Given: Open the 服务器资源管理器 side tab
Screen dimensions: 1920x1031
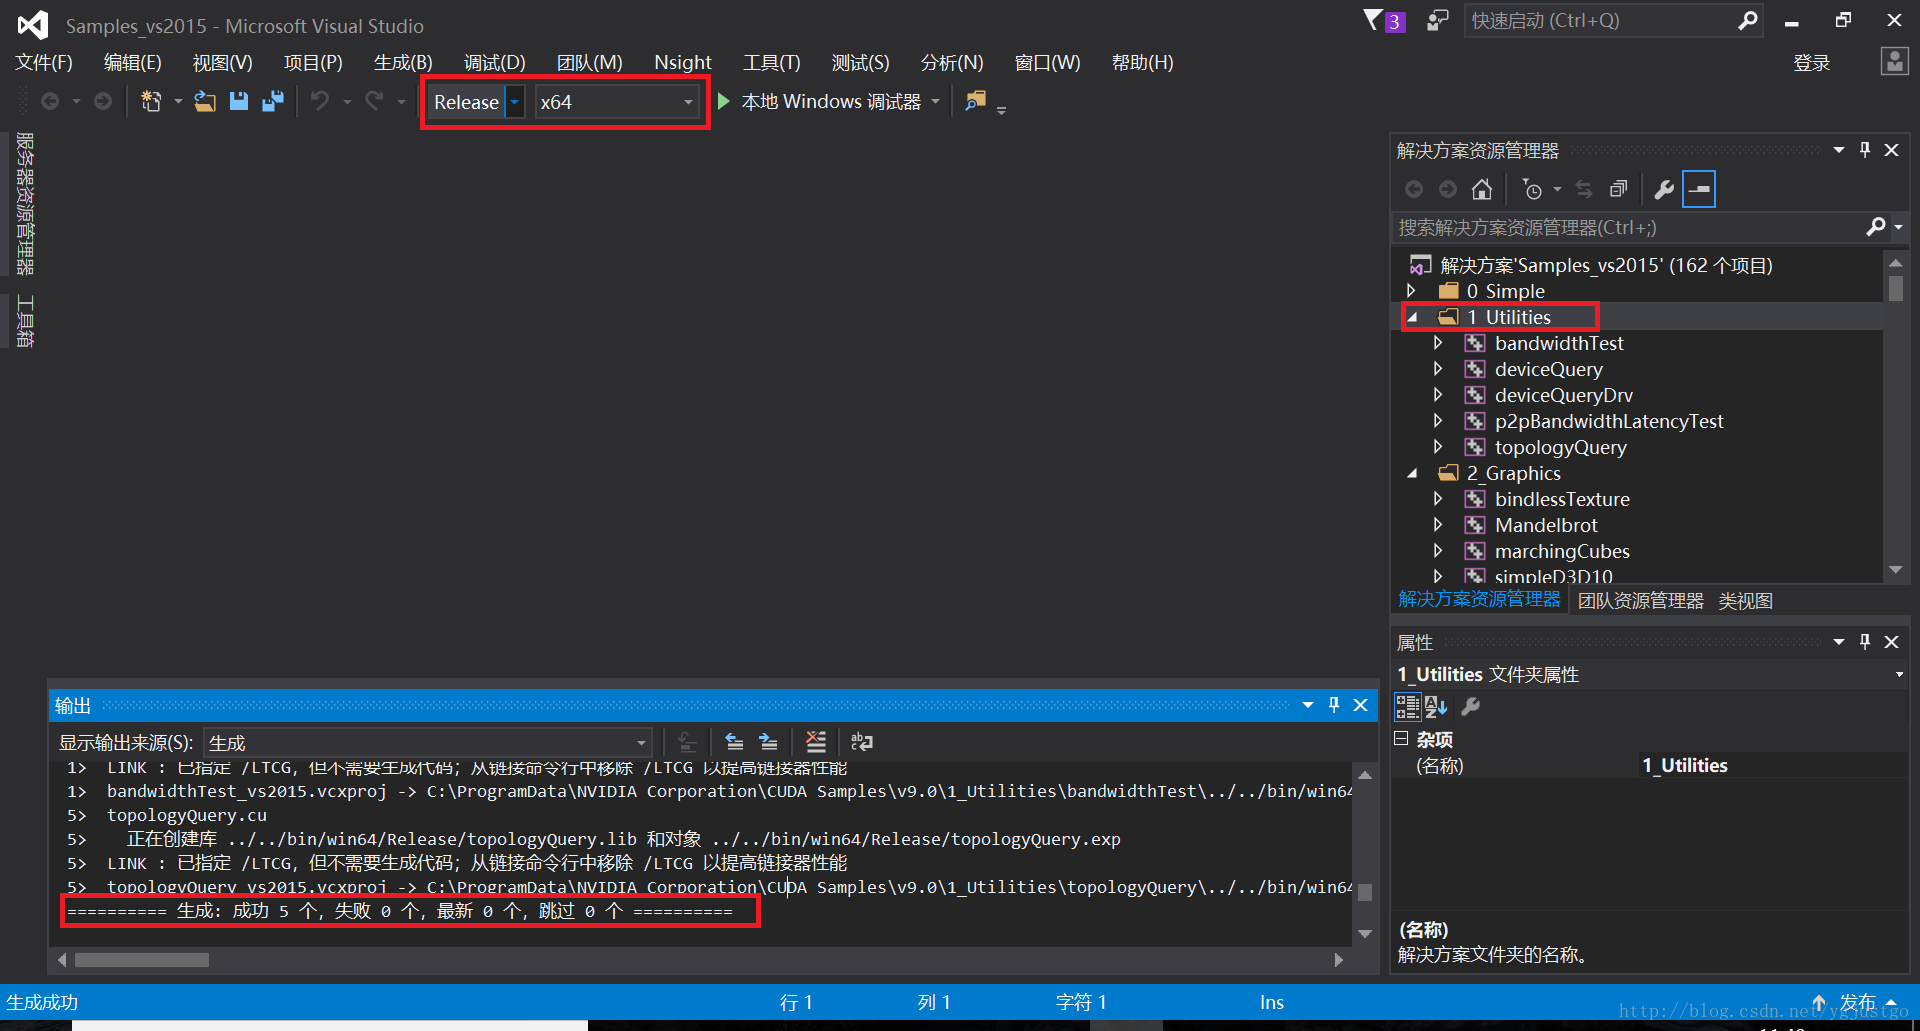Looking at the screenshot, I should click(x=25, y=204).
